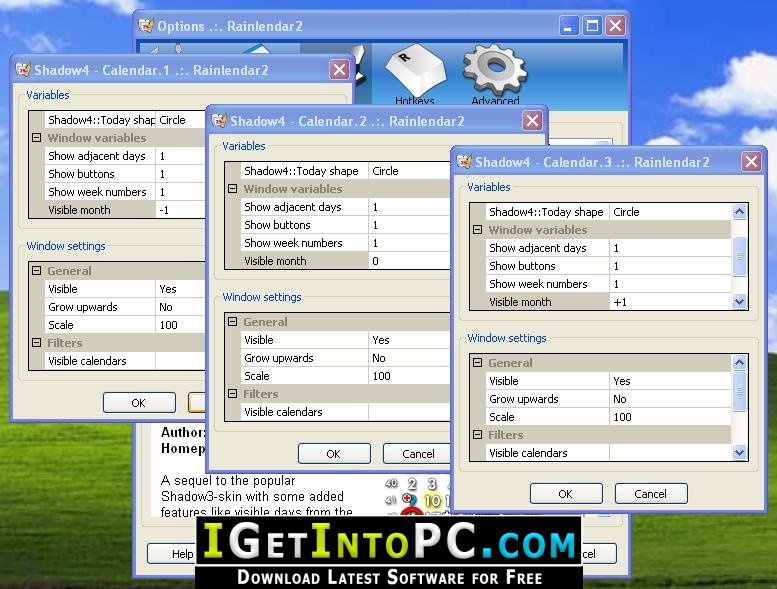
Task: Click Calendar.2 window title icon
Action: [x=219, y=120]
